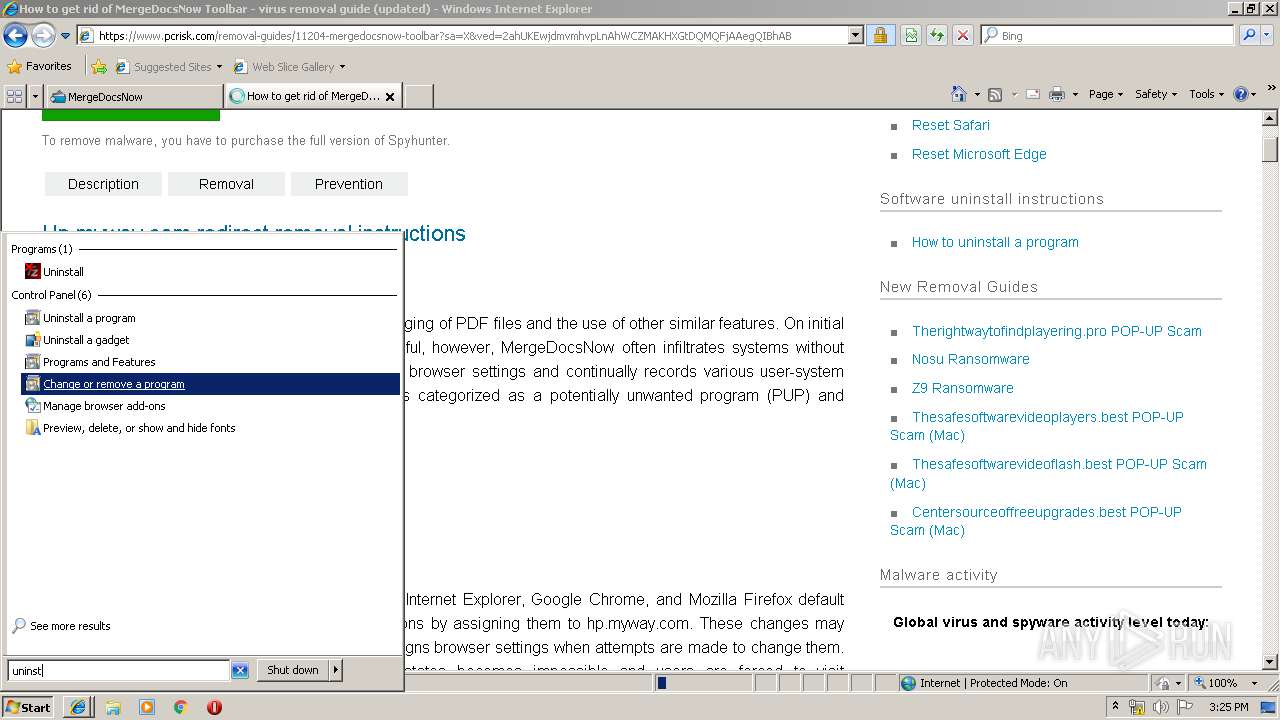
Task: Open Z9 Ransomware link
Action: (x=962, y=388)
